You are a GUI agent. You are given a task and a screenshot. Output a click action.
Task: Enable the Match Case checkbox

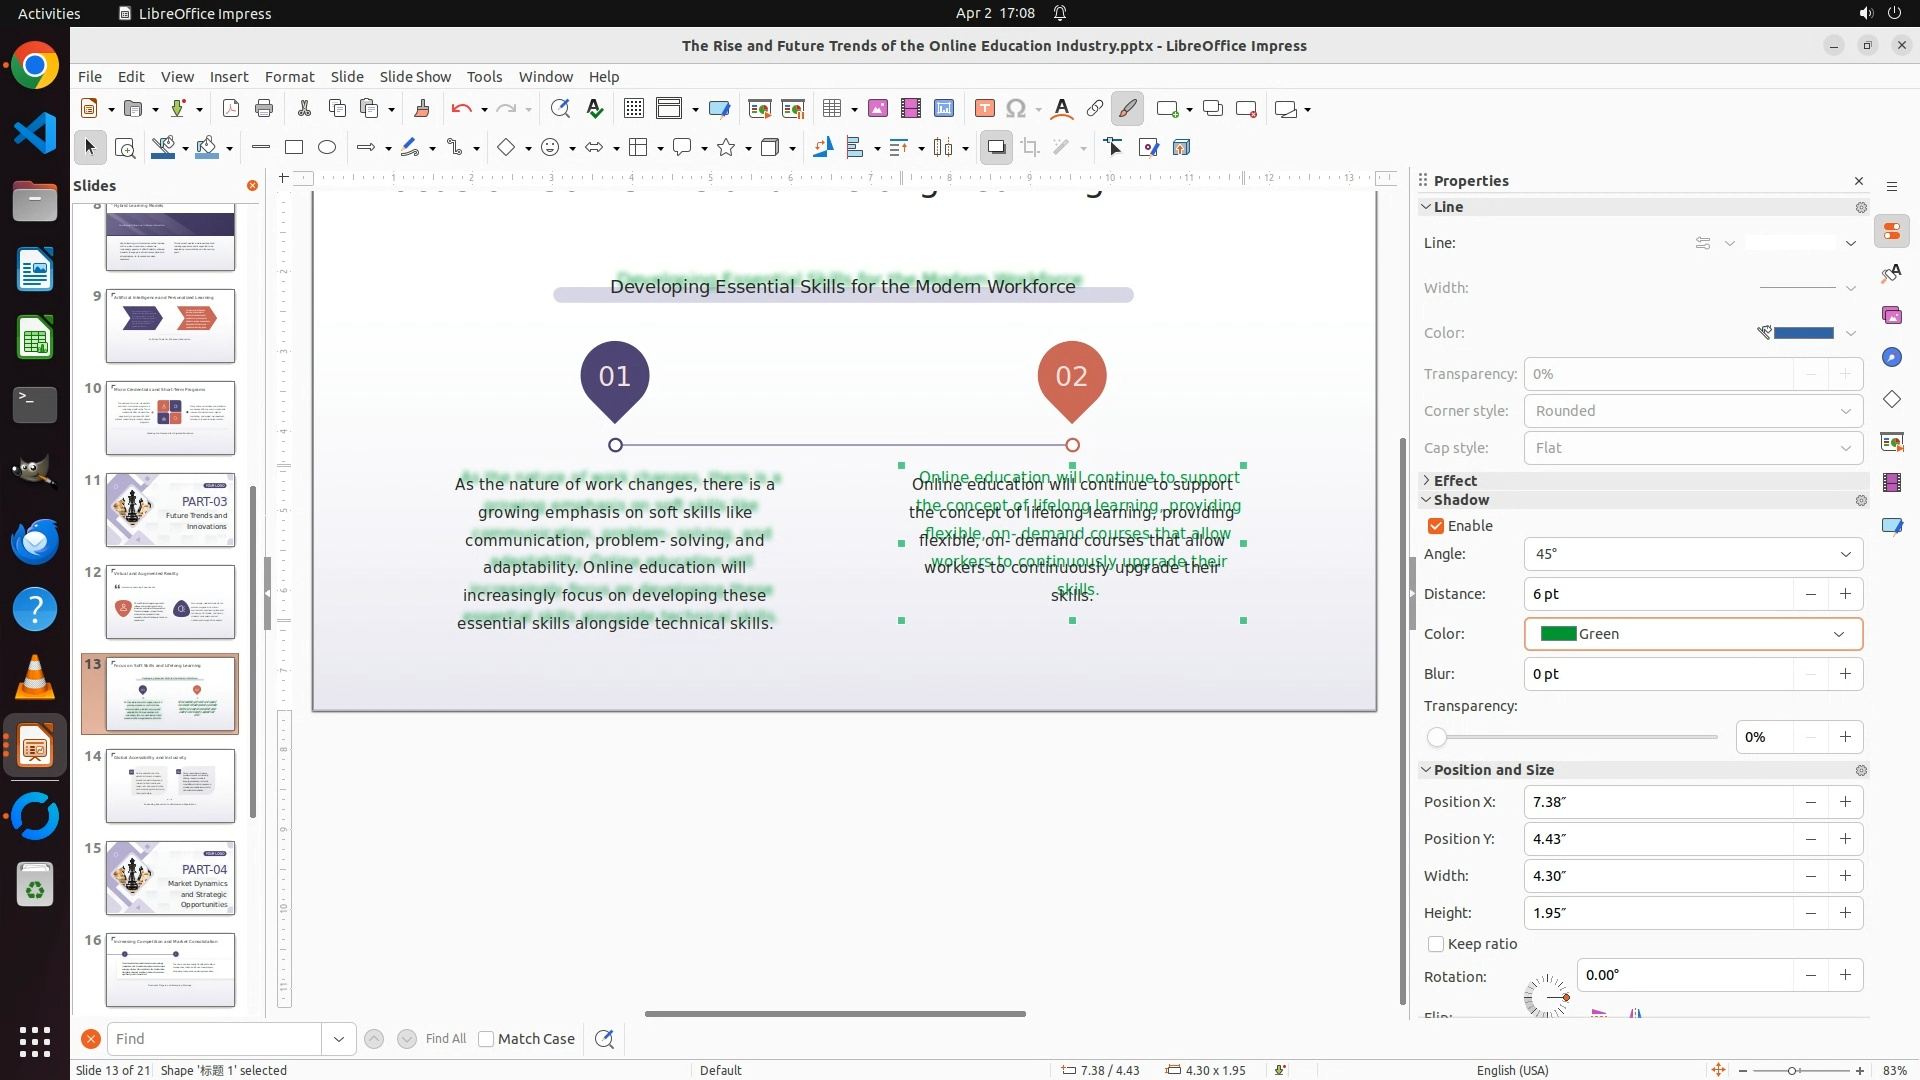(x=486, y=1039)
